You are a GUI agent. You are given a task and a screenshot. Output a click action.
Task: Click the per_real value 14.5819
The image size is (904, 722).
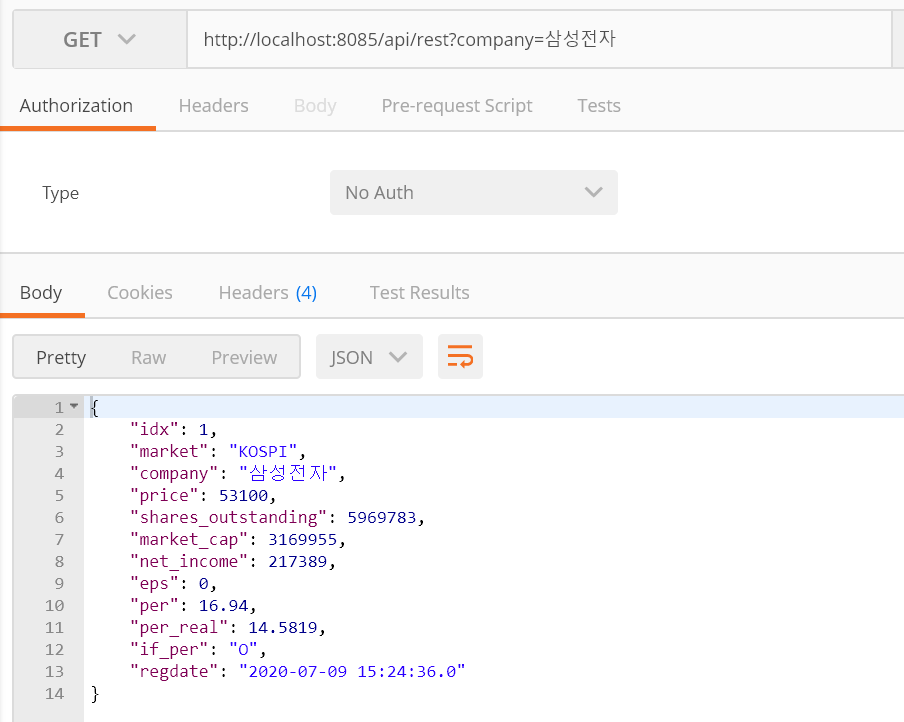pos(282,627)
